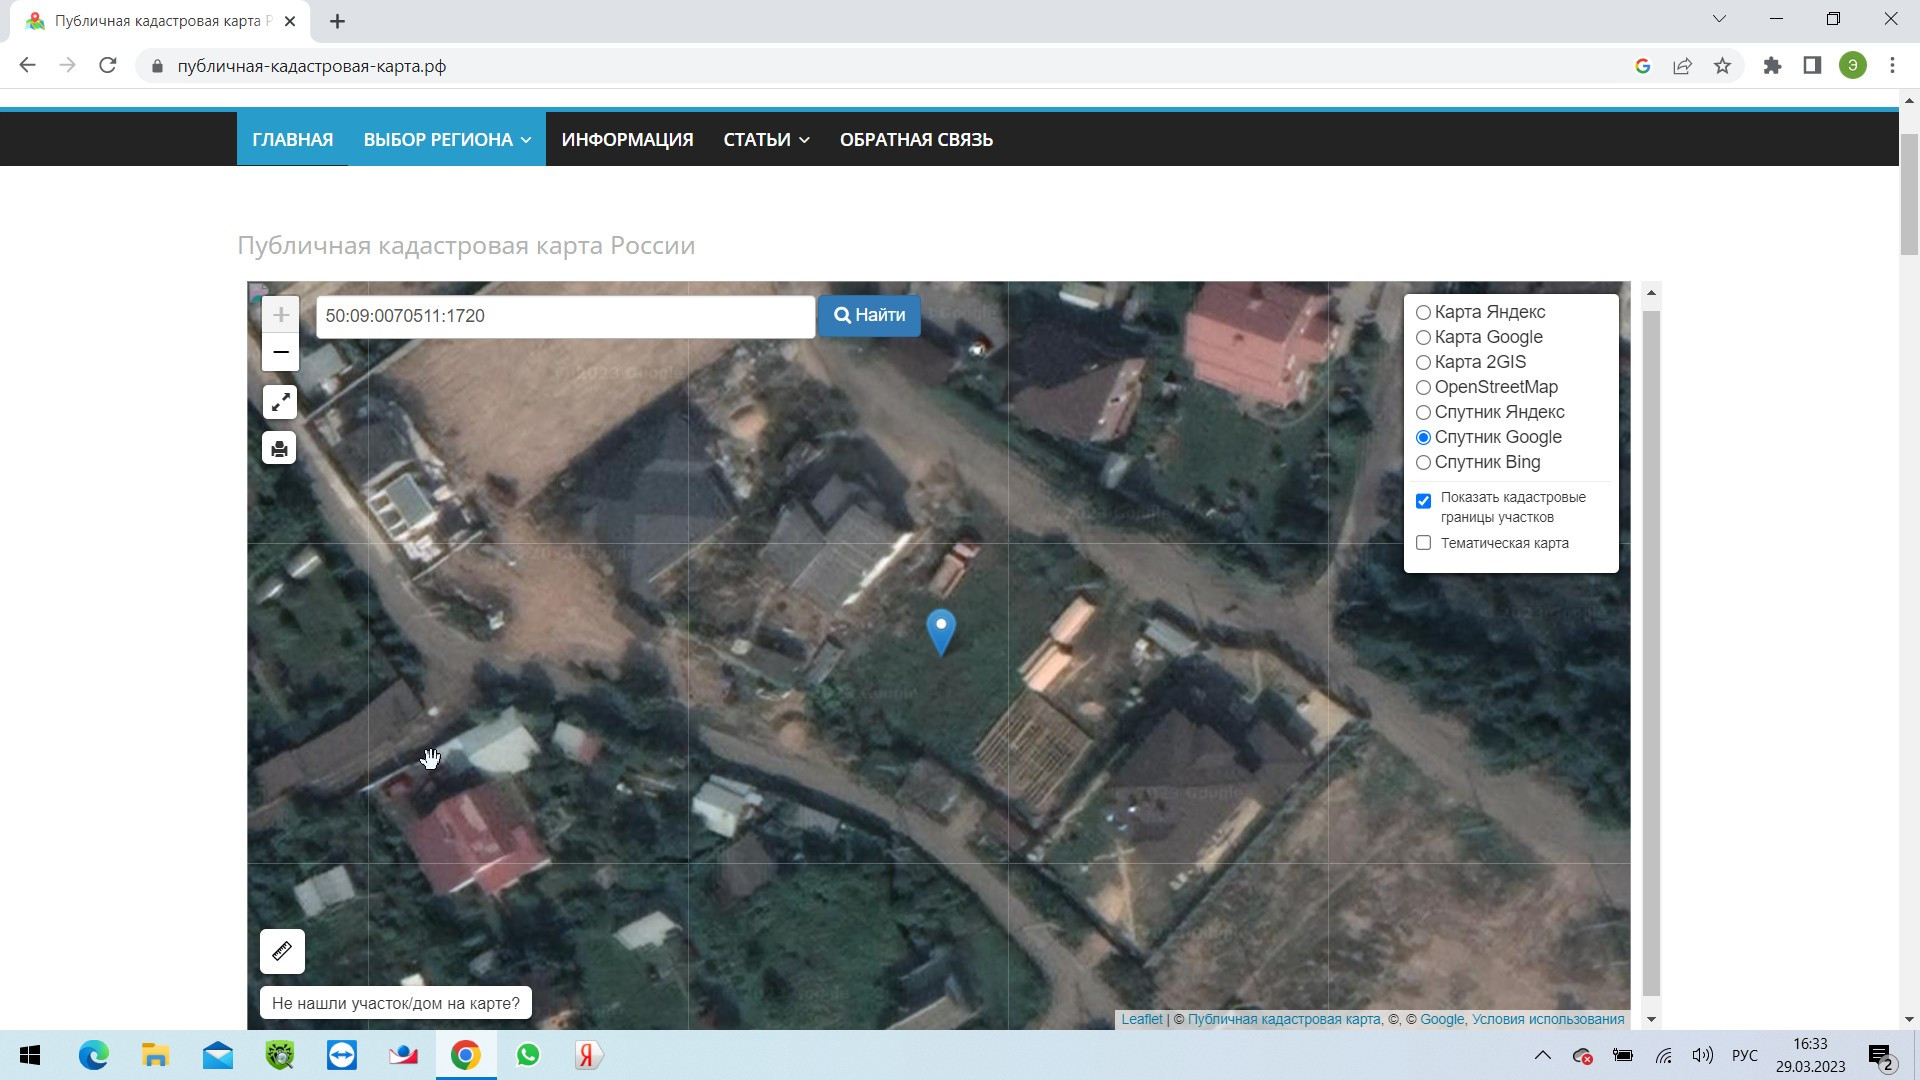Print the map with printer icon

(x=280, y=448)
